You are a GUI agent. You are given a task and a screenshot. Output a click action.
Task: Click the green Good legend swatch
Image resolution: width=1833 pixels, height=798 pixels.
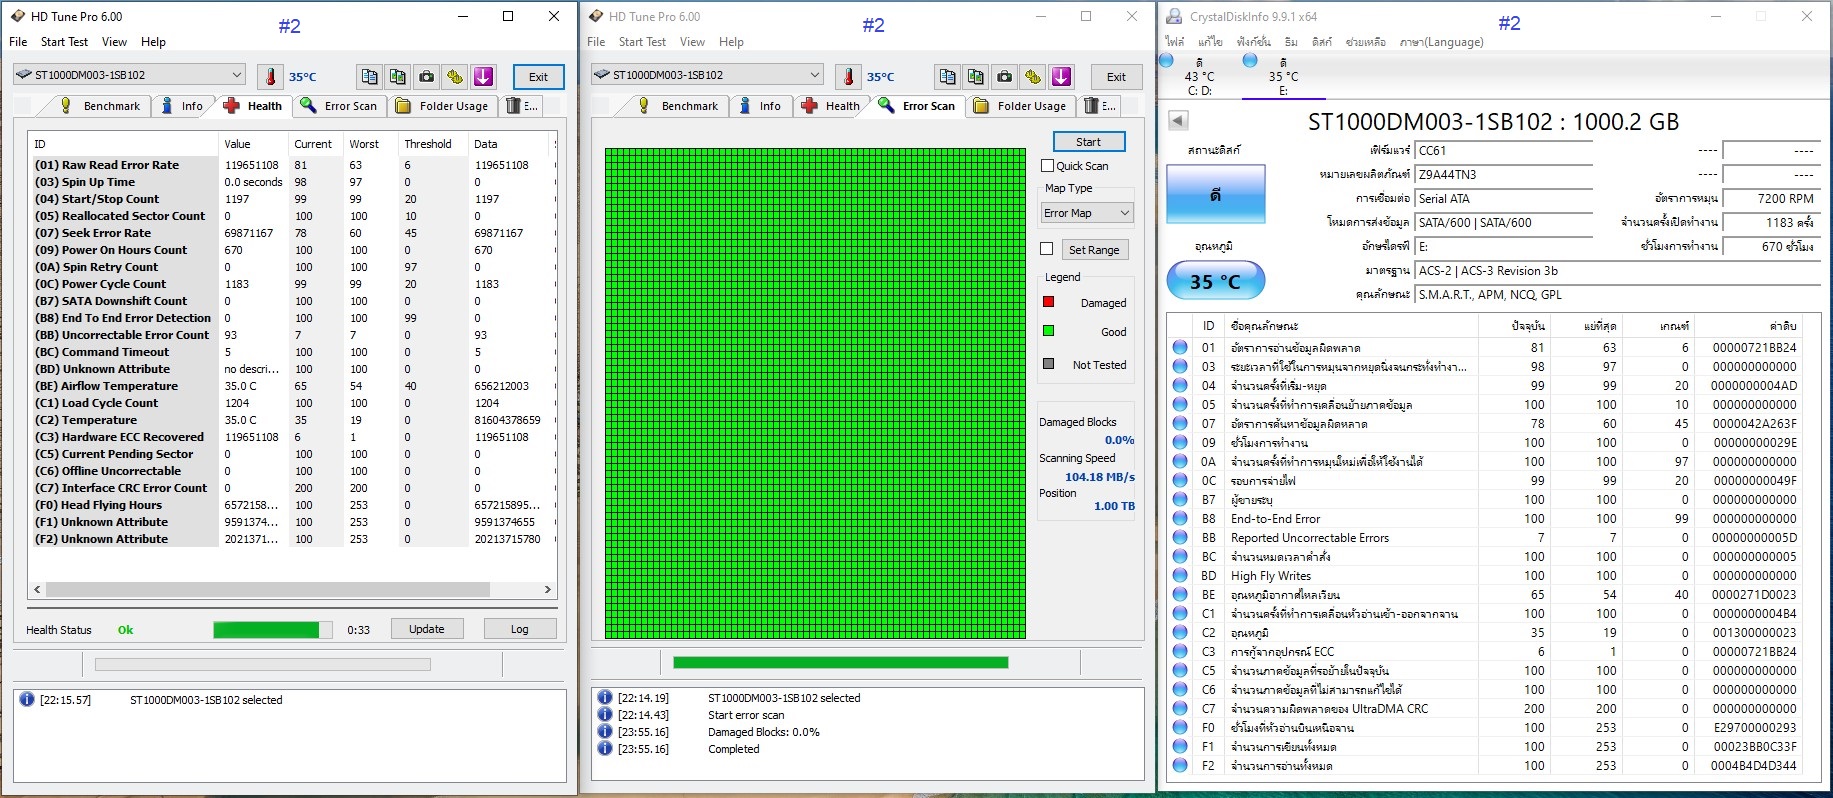point(1048,331)
